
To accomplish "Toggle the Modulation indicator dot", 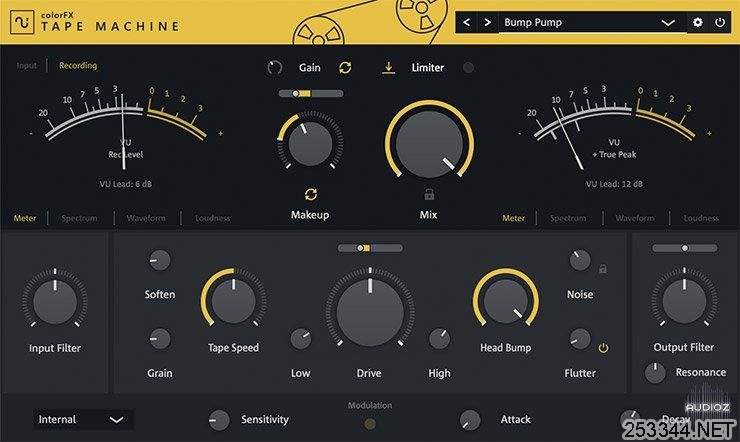I will click(x=370, y=424).
